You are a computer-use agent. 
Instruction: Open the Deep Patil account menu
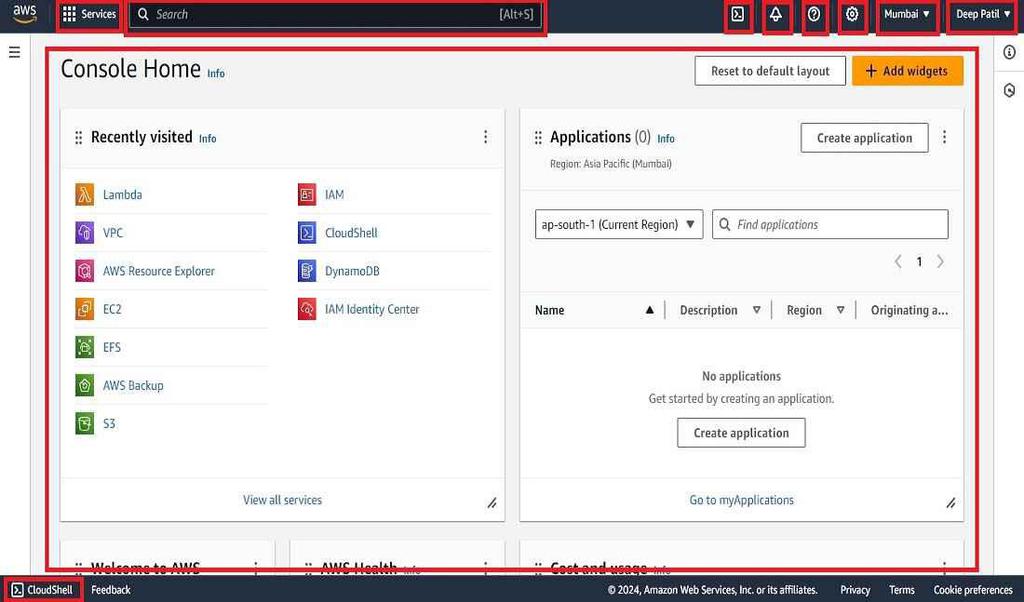(x=981, y=15)
